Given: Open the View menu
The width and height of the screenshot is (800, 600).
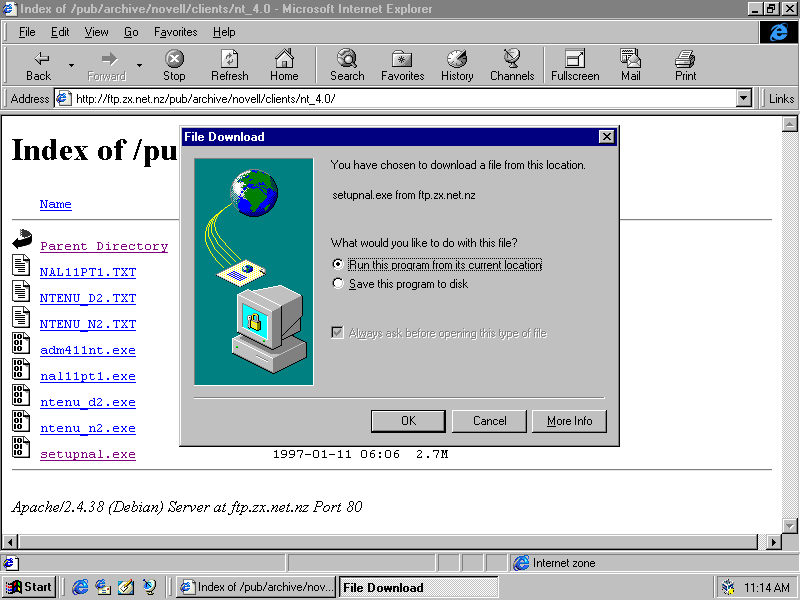Looking at the screenshot, I should [96, 32].
